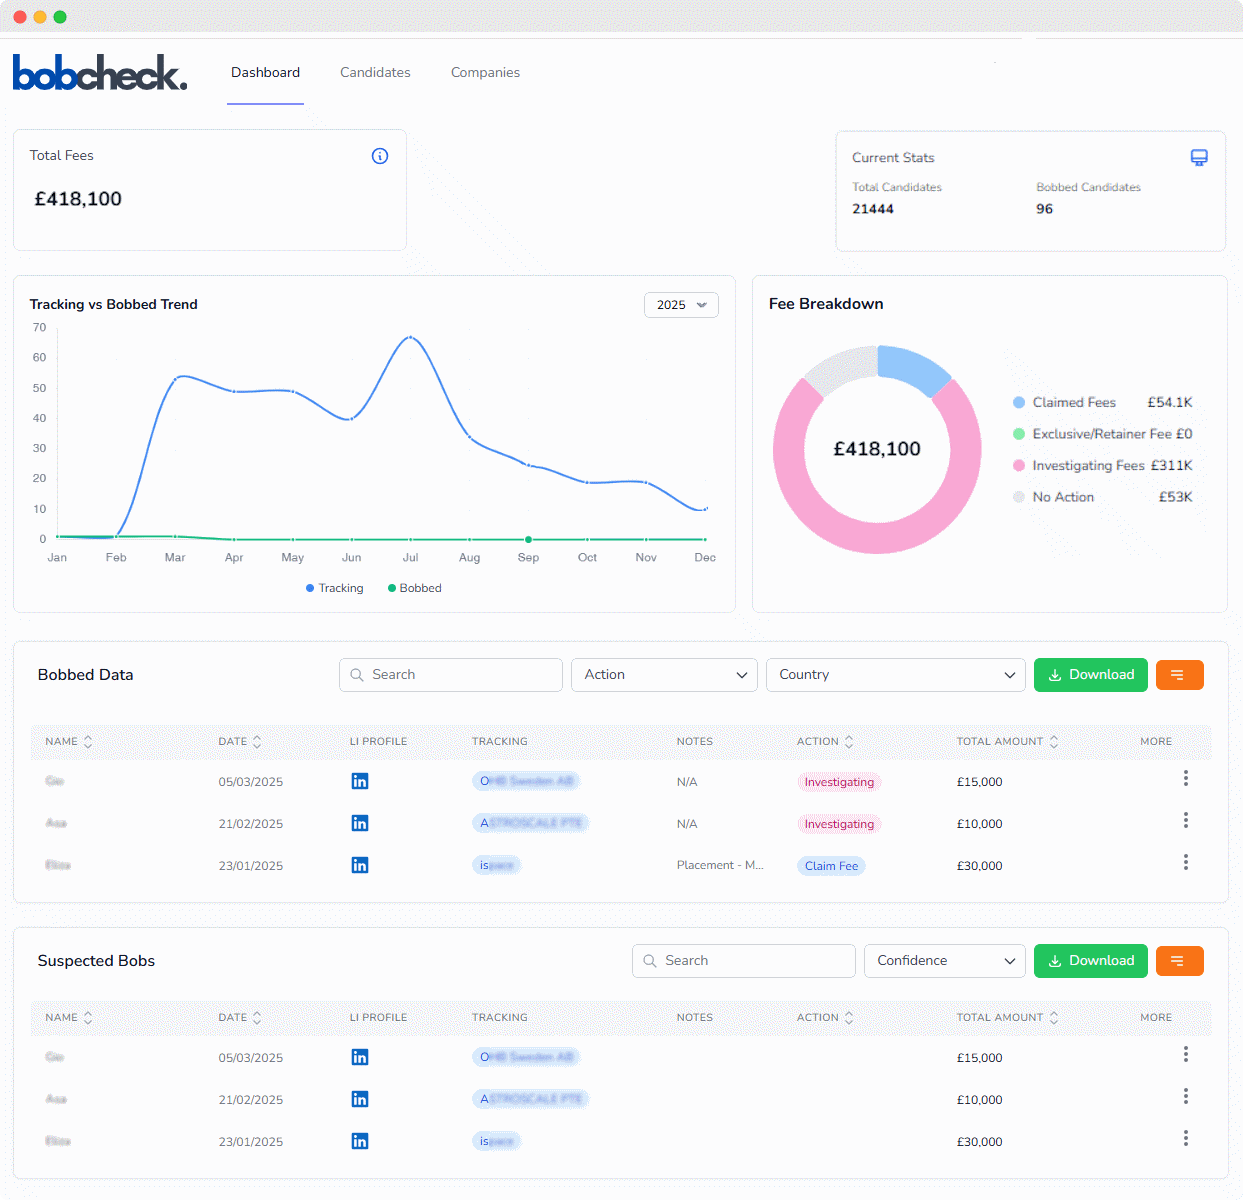This screenshot has width=1243, height=1200.
Task: Open LinkedIn profile for the 05/03/2025 Bobbed Data row
Action: (x=360, y=781)
